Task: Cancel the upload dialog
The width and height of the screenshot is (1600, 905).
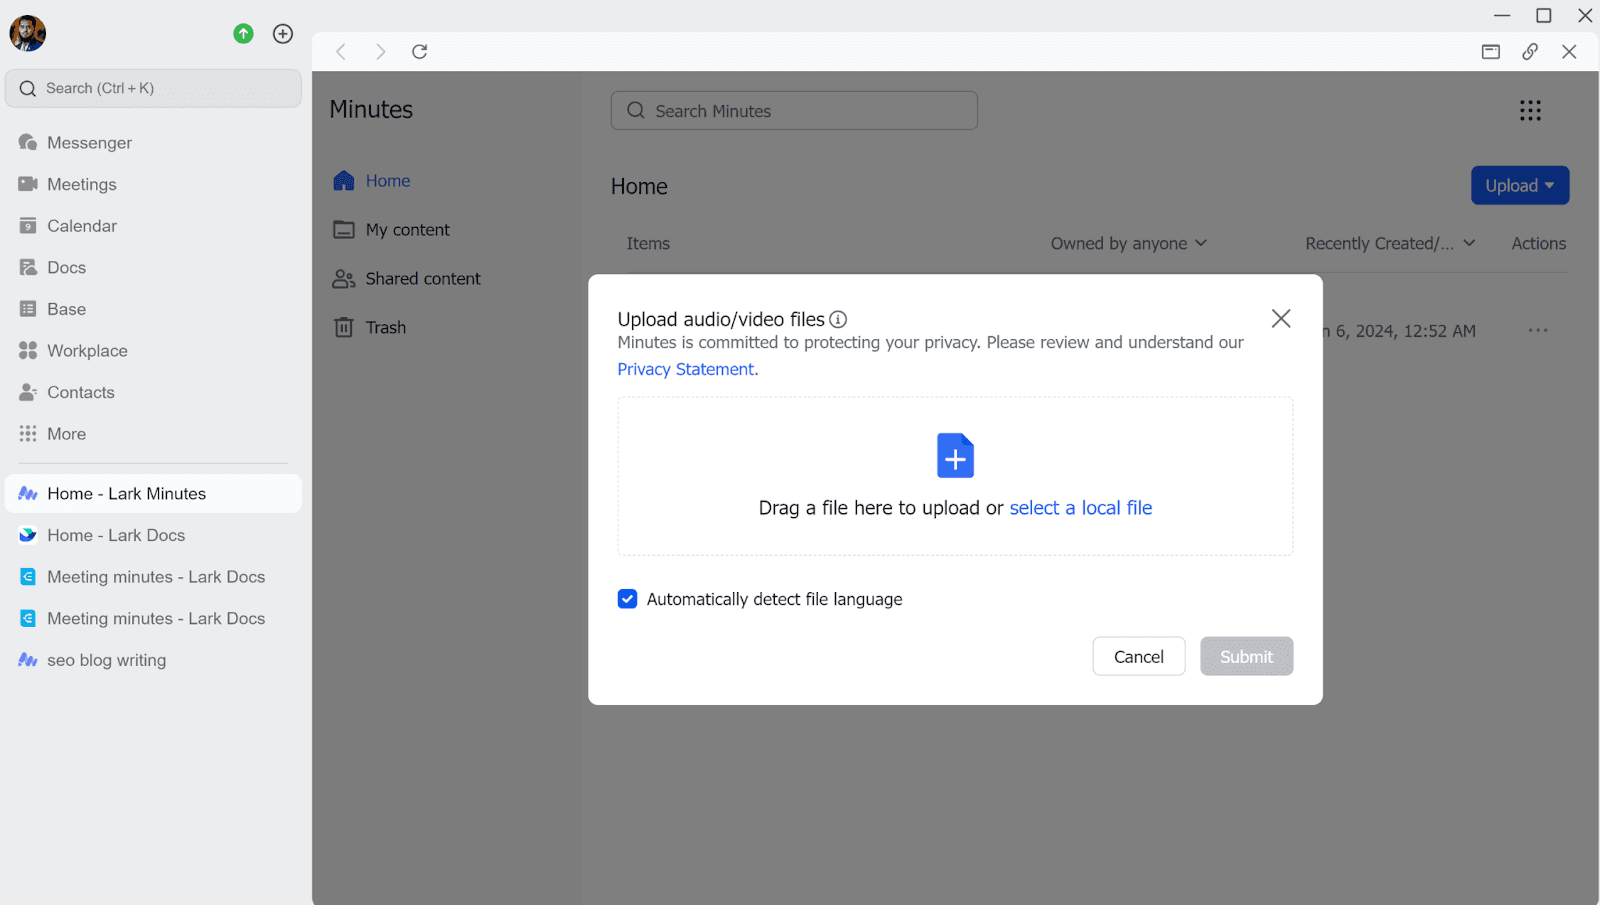Action: pyautogui.click(x=1139, y=656)
